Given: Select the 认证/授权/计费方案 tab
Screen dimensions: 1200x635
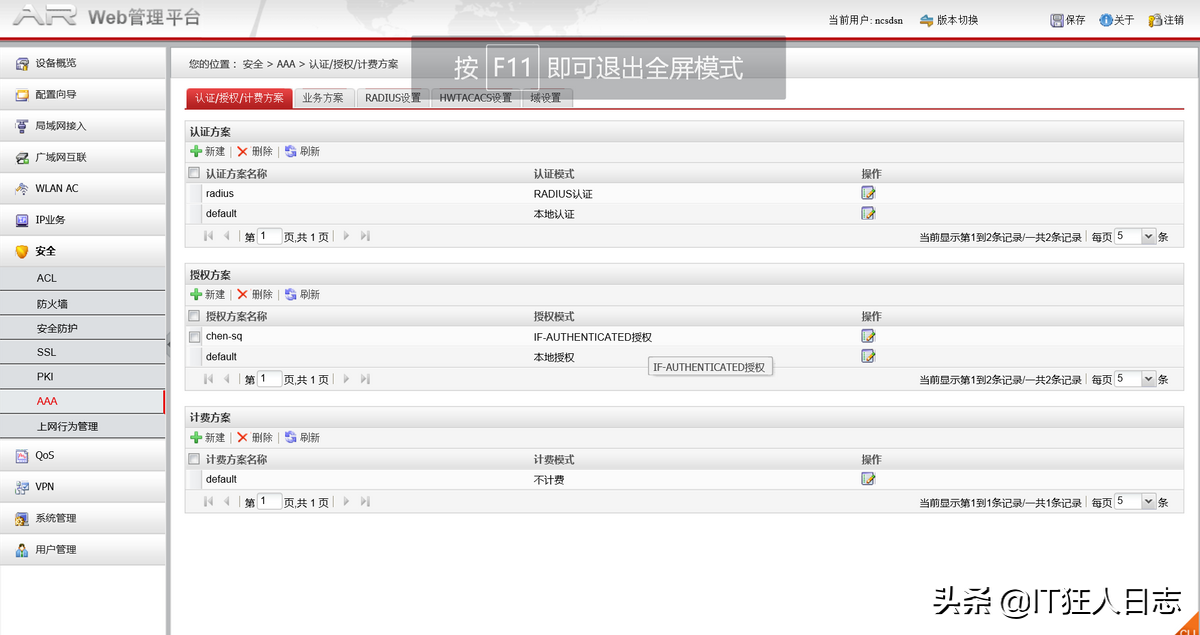Looking at the screenshot, I should point(239,98).
